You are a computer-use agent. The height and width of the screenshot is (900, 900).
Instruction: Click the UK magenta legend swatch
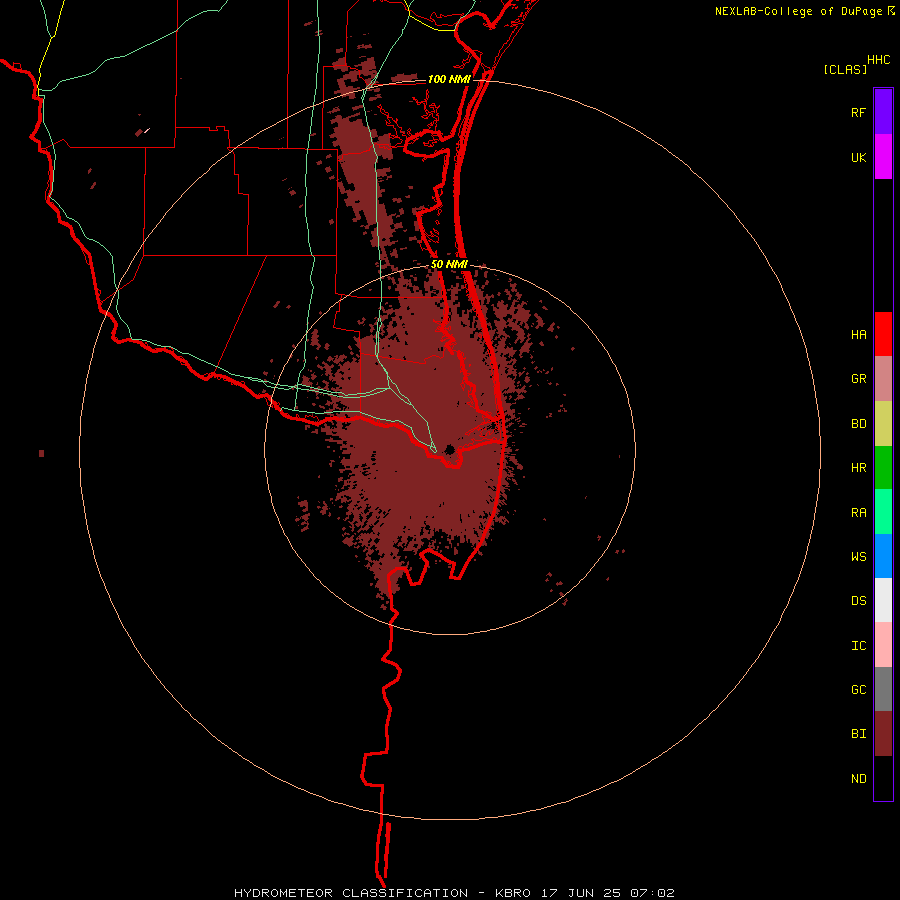[883, 157]
